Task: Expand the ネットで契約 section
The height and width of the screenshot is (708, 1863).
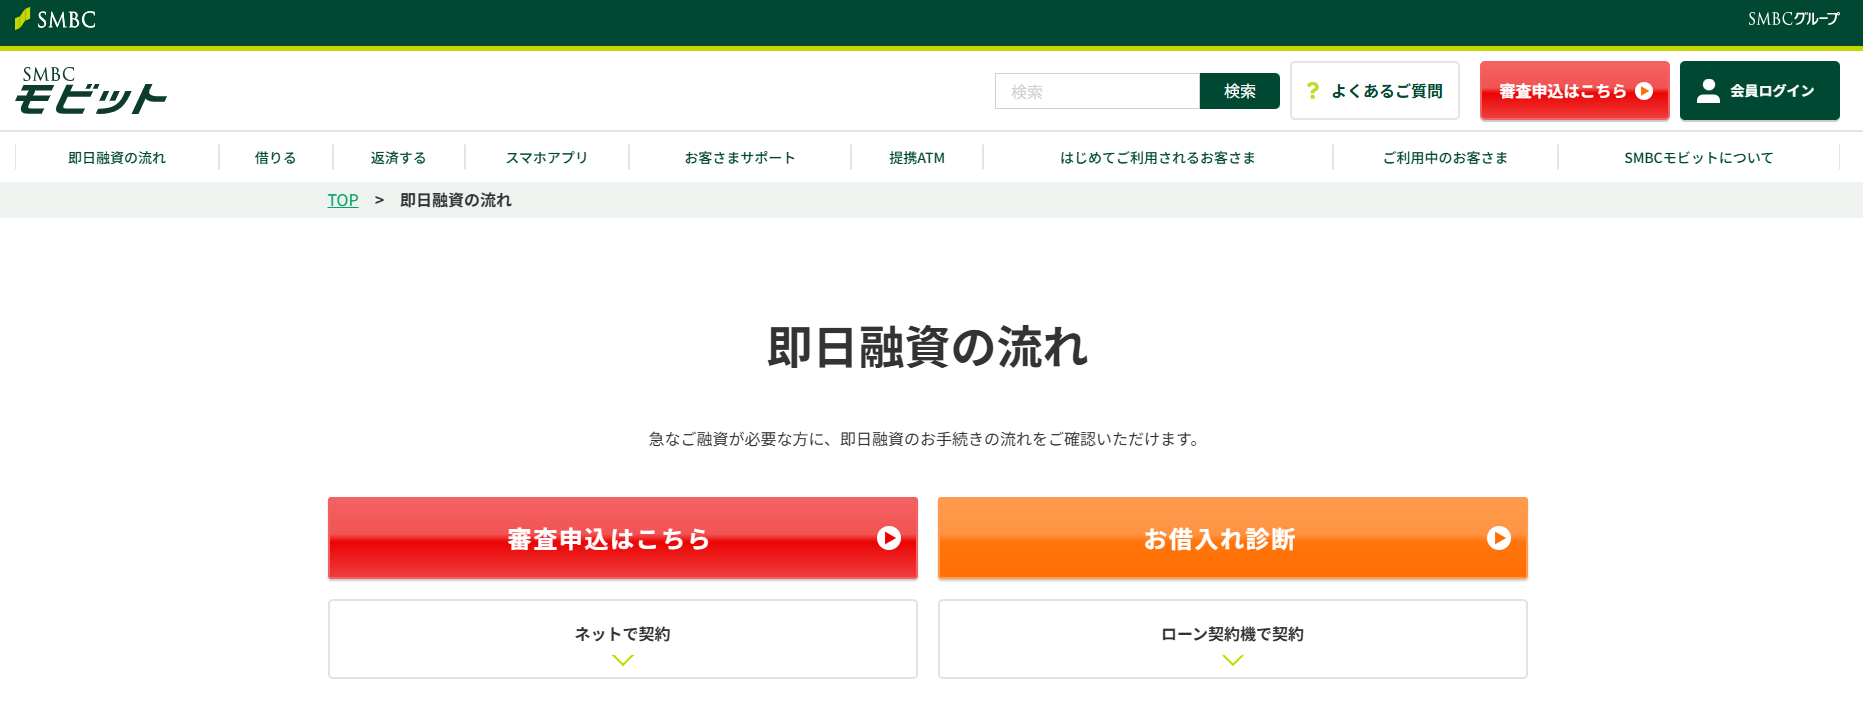Action: click(x=622, y=639)
